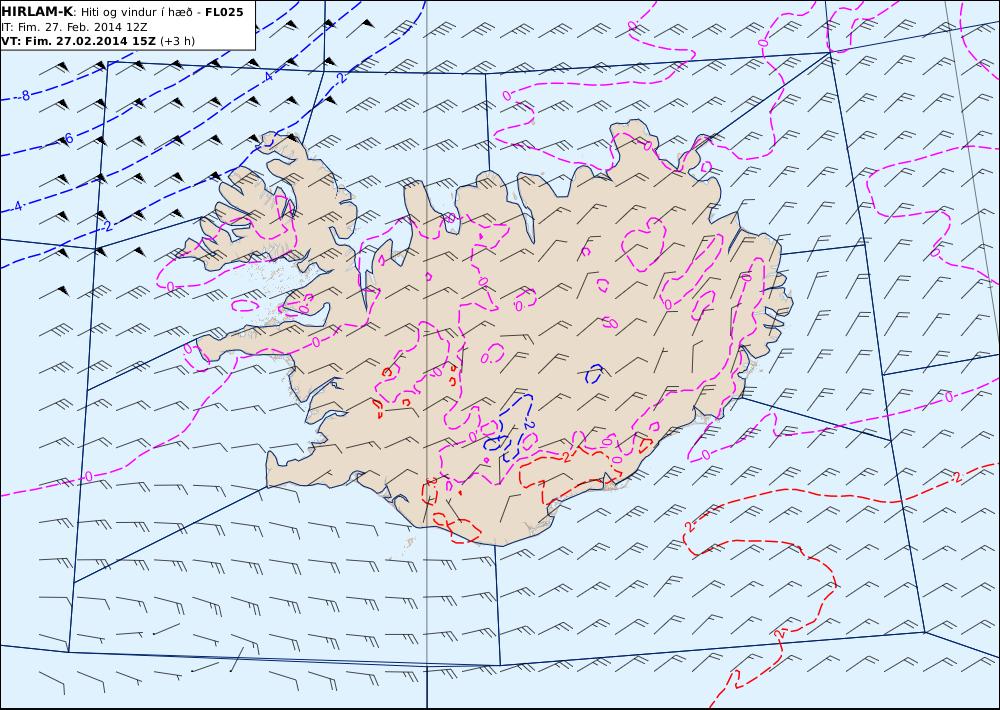Image resolution: width=1000 pixels, height=710 pixels.
Task: Click the blue -8 isotherm label
Action: [24, 96]
